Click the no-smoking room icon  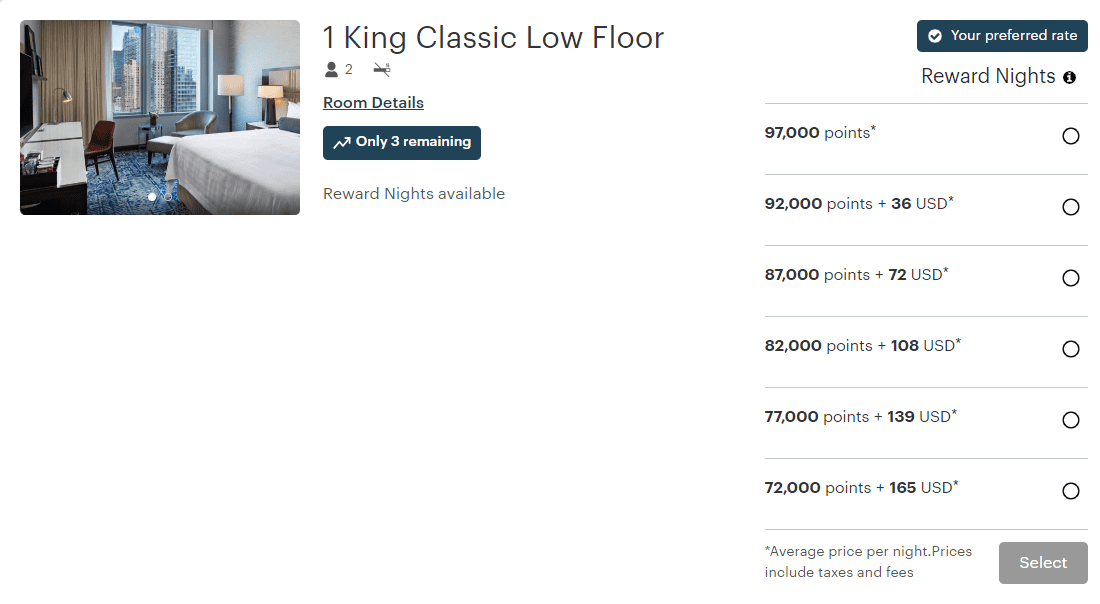pos(382,69)
